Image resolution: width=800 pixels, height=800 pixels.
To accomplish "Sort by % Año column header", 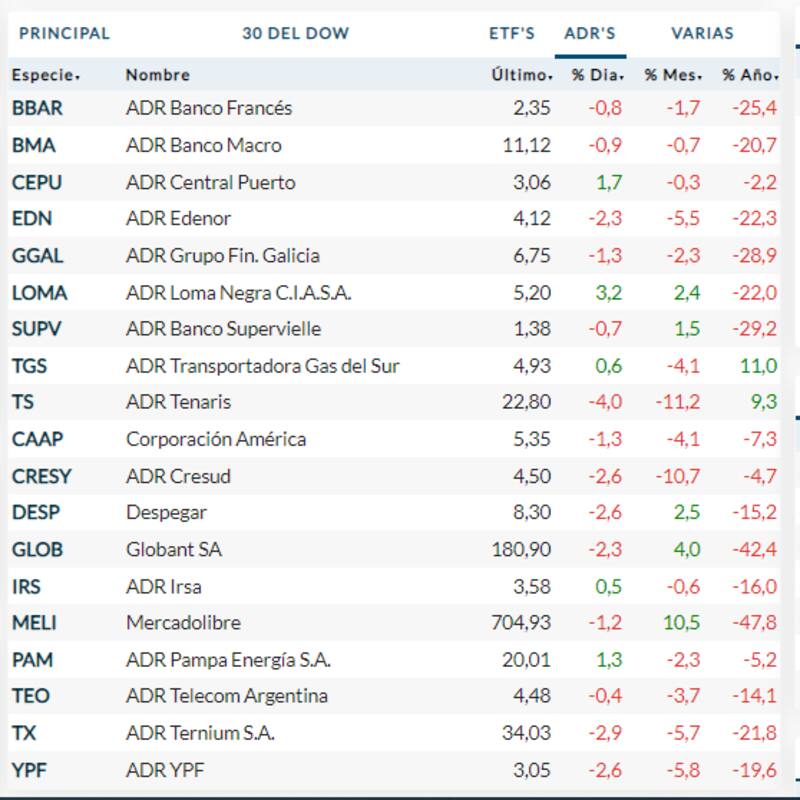I will 750,75.
